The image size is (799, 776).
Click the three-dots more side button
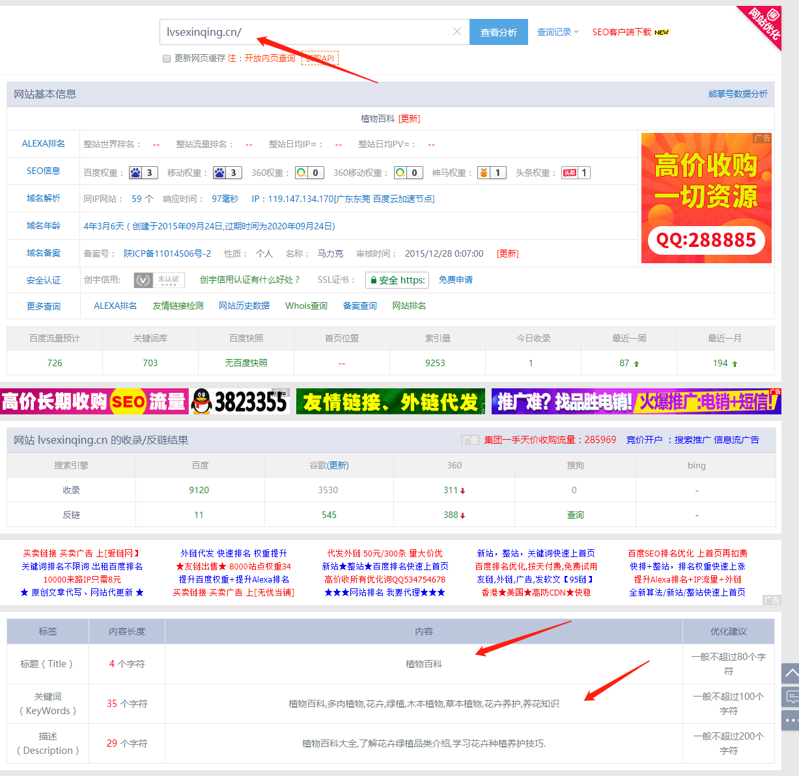pos(790,720)
